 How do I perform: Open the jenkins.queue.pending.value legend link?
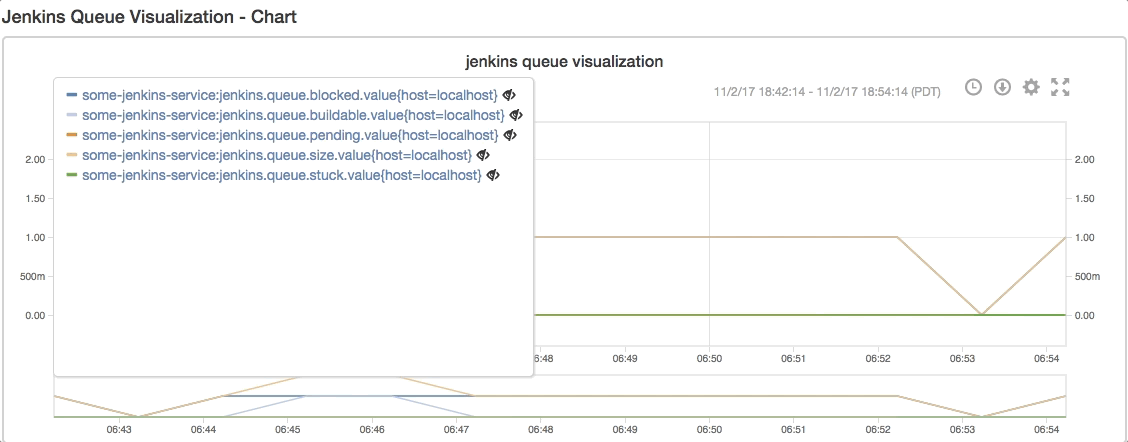(290, 135)
